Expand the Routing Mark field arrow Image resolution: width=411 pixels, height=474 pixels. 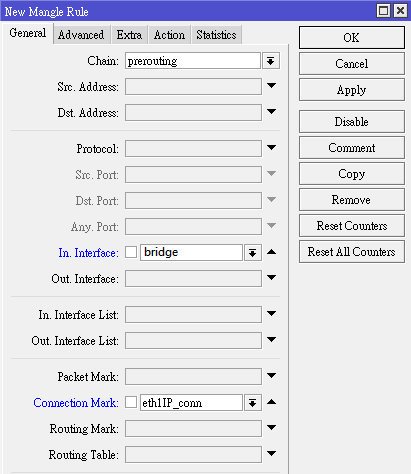(x=271, y=428)
